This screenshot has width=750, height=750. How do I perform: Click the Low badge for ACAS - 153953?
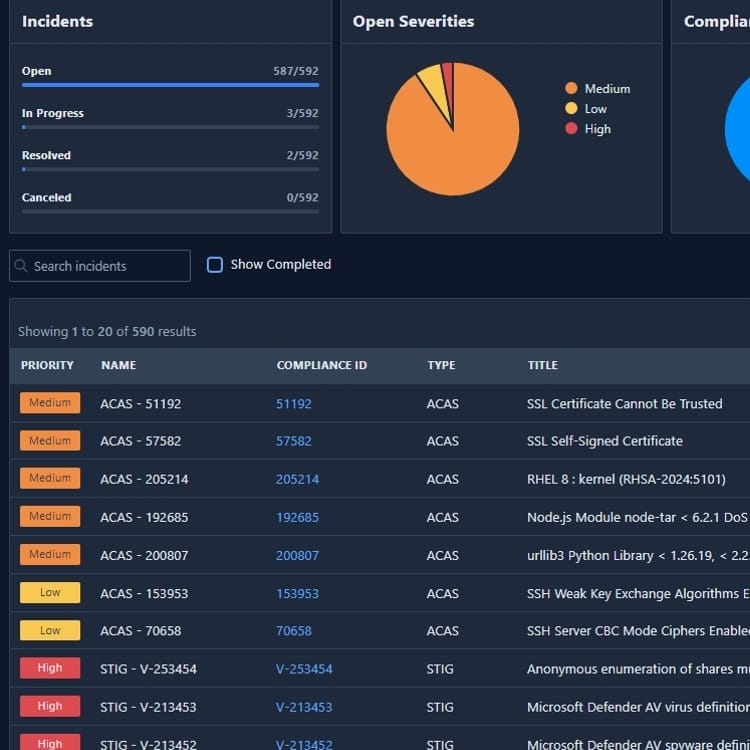[50, 593]
